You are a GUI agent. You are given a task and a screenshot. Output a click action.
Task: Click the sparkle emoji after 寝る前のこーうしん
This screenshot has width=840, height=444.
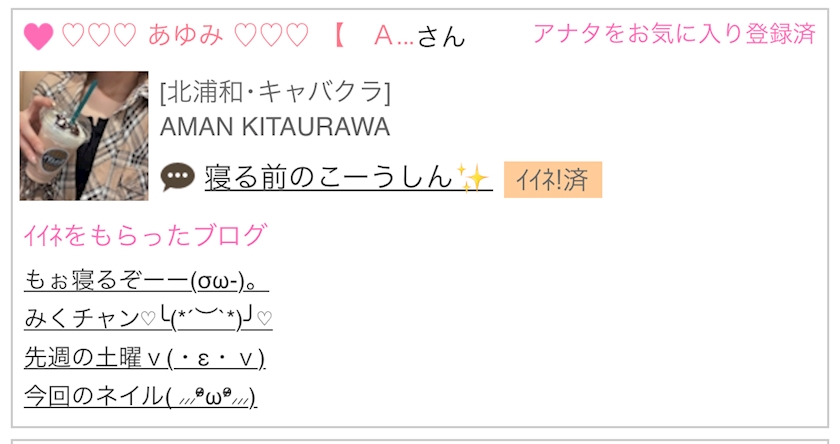[472, 178]
